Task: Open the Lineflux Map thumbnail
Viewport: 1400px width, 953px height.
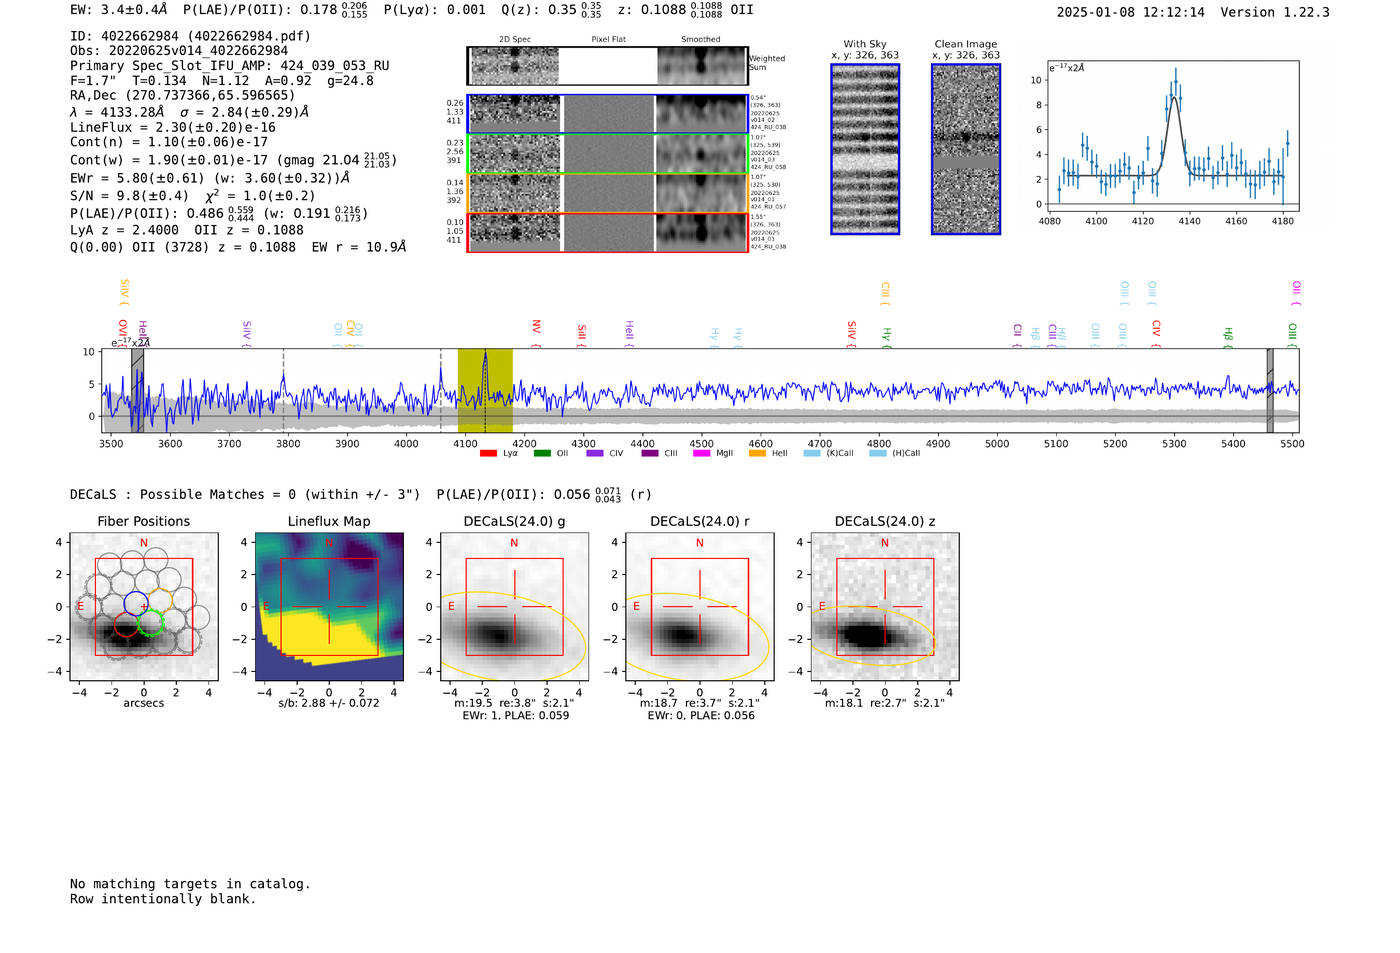Action: pyautogui.click(x=329, y=606)
